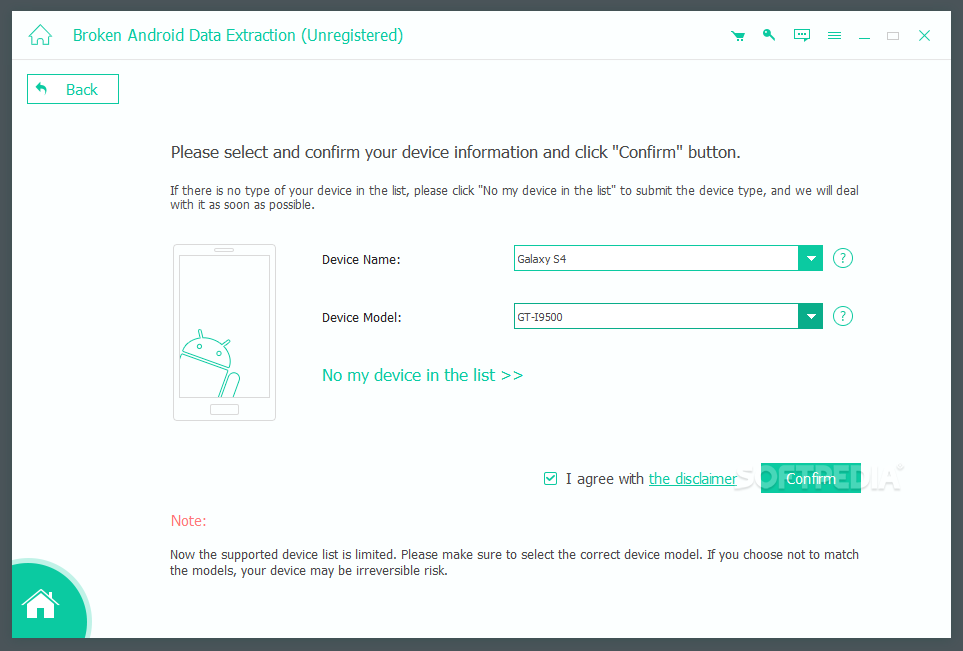Expand the Device Model dropdown arrow
963x651 pixels.
811,316
